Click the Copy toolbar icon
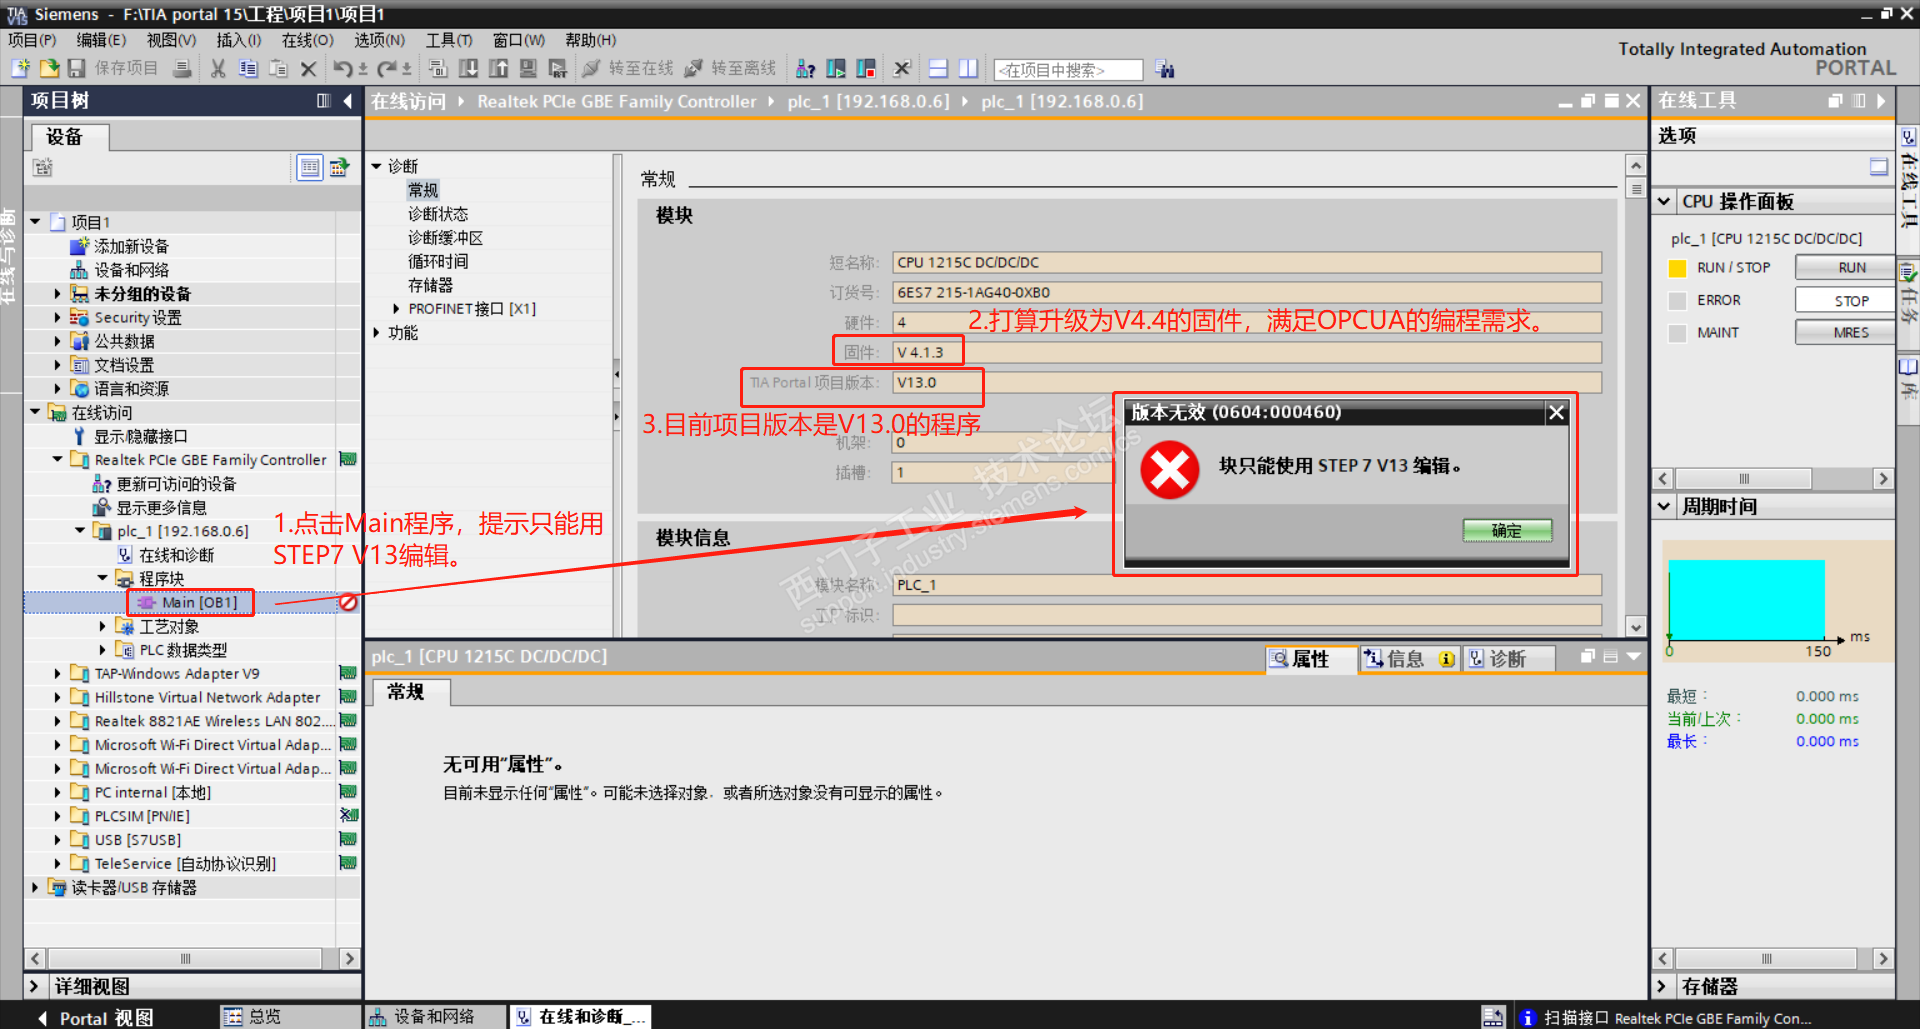1920x1029 pixels. [248, 68]
